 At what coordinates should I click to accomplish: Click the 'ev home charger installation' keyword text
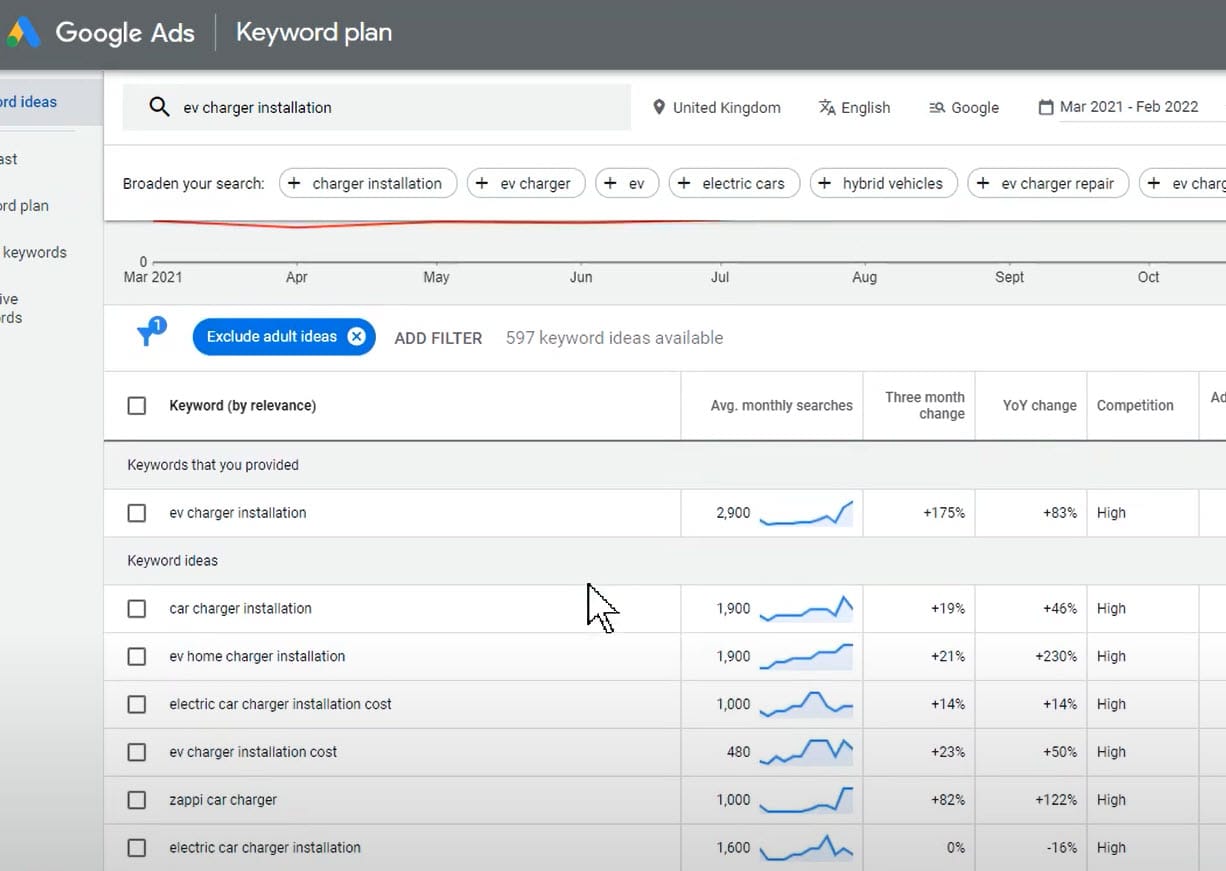tap(257, 657)
